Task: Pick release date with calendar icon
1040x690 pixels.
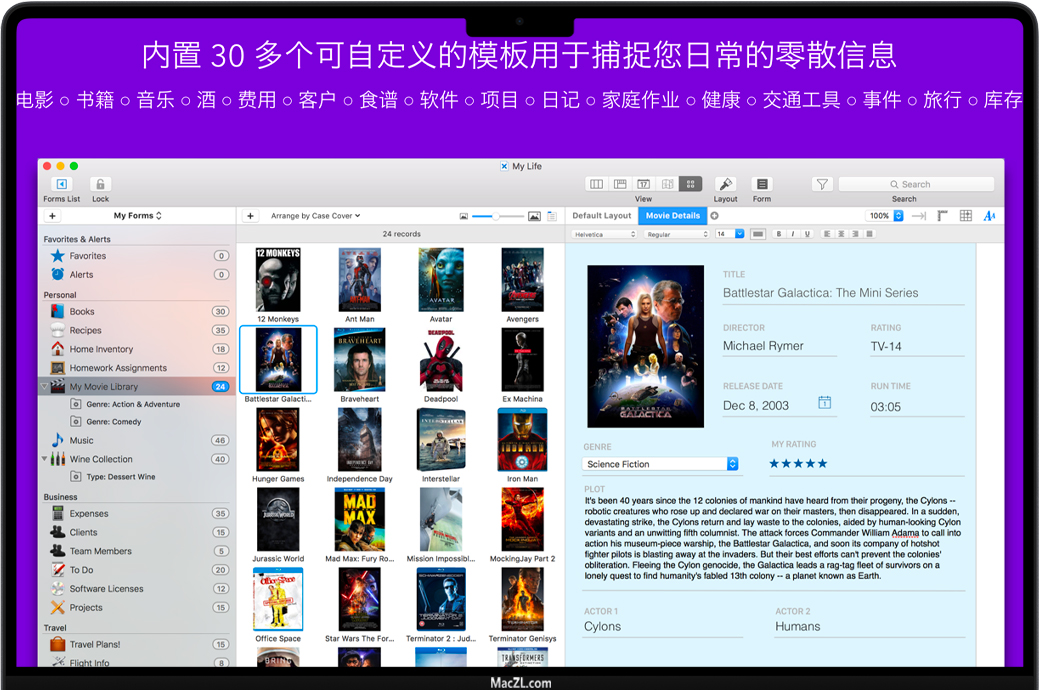Action: coord(825,403)
